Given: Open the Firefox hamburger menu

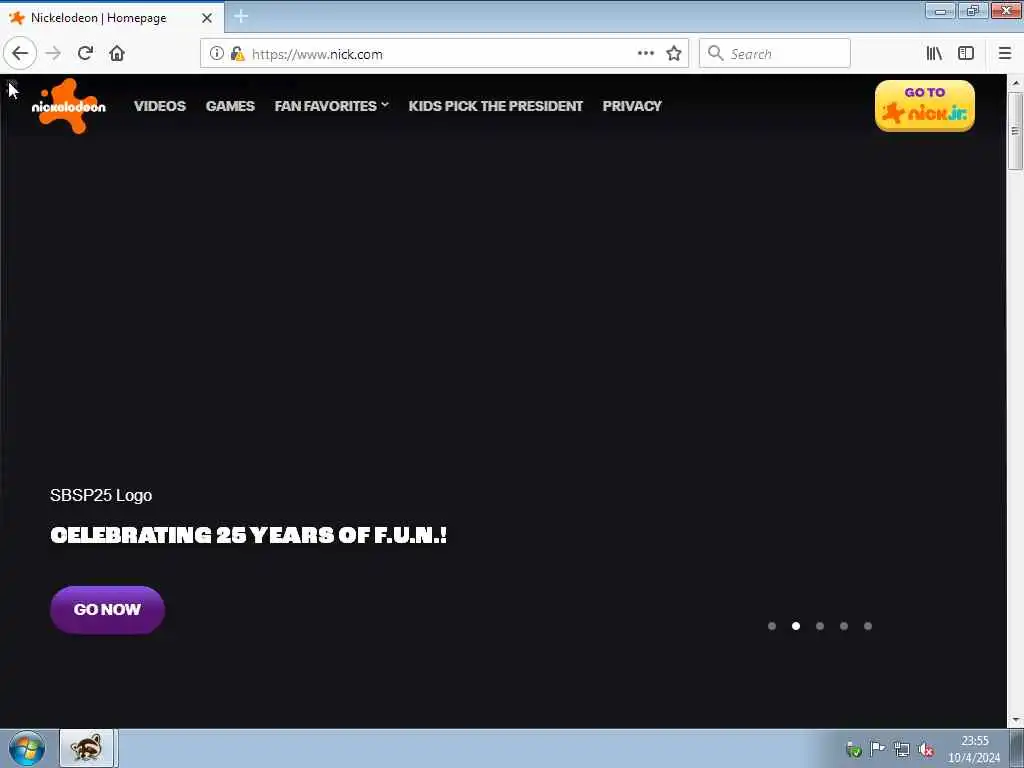Looking at the screenshot, I should click(1005, 54).
